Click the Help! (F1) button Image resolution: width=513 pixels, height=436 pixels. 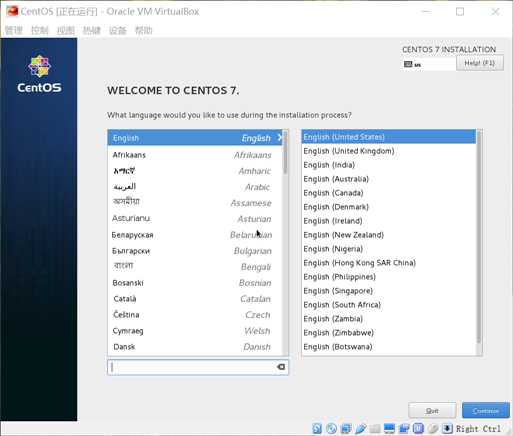click(480, 63)
